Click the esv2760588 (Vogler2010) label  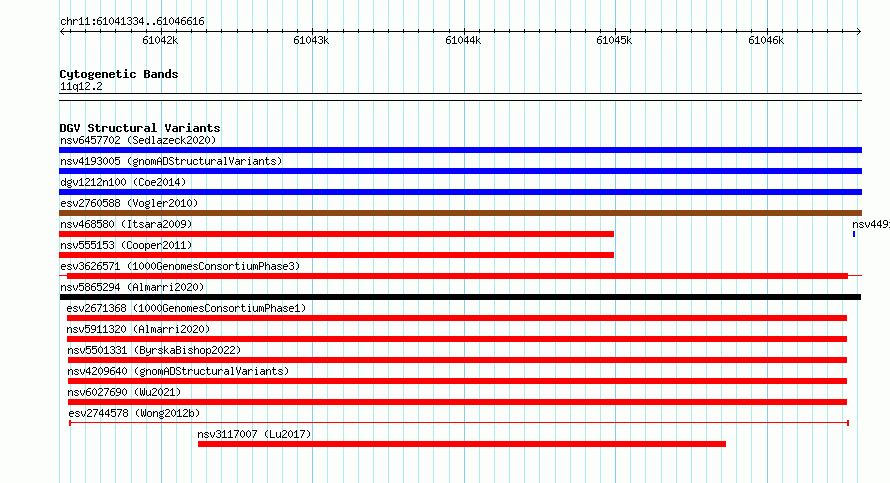coord(129,203)
